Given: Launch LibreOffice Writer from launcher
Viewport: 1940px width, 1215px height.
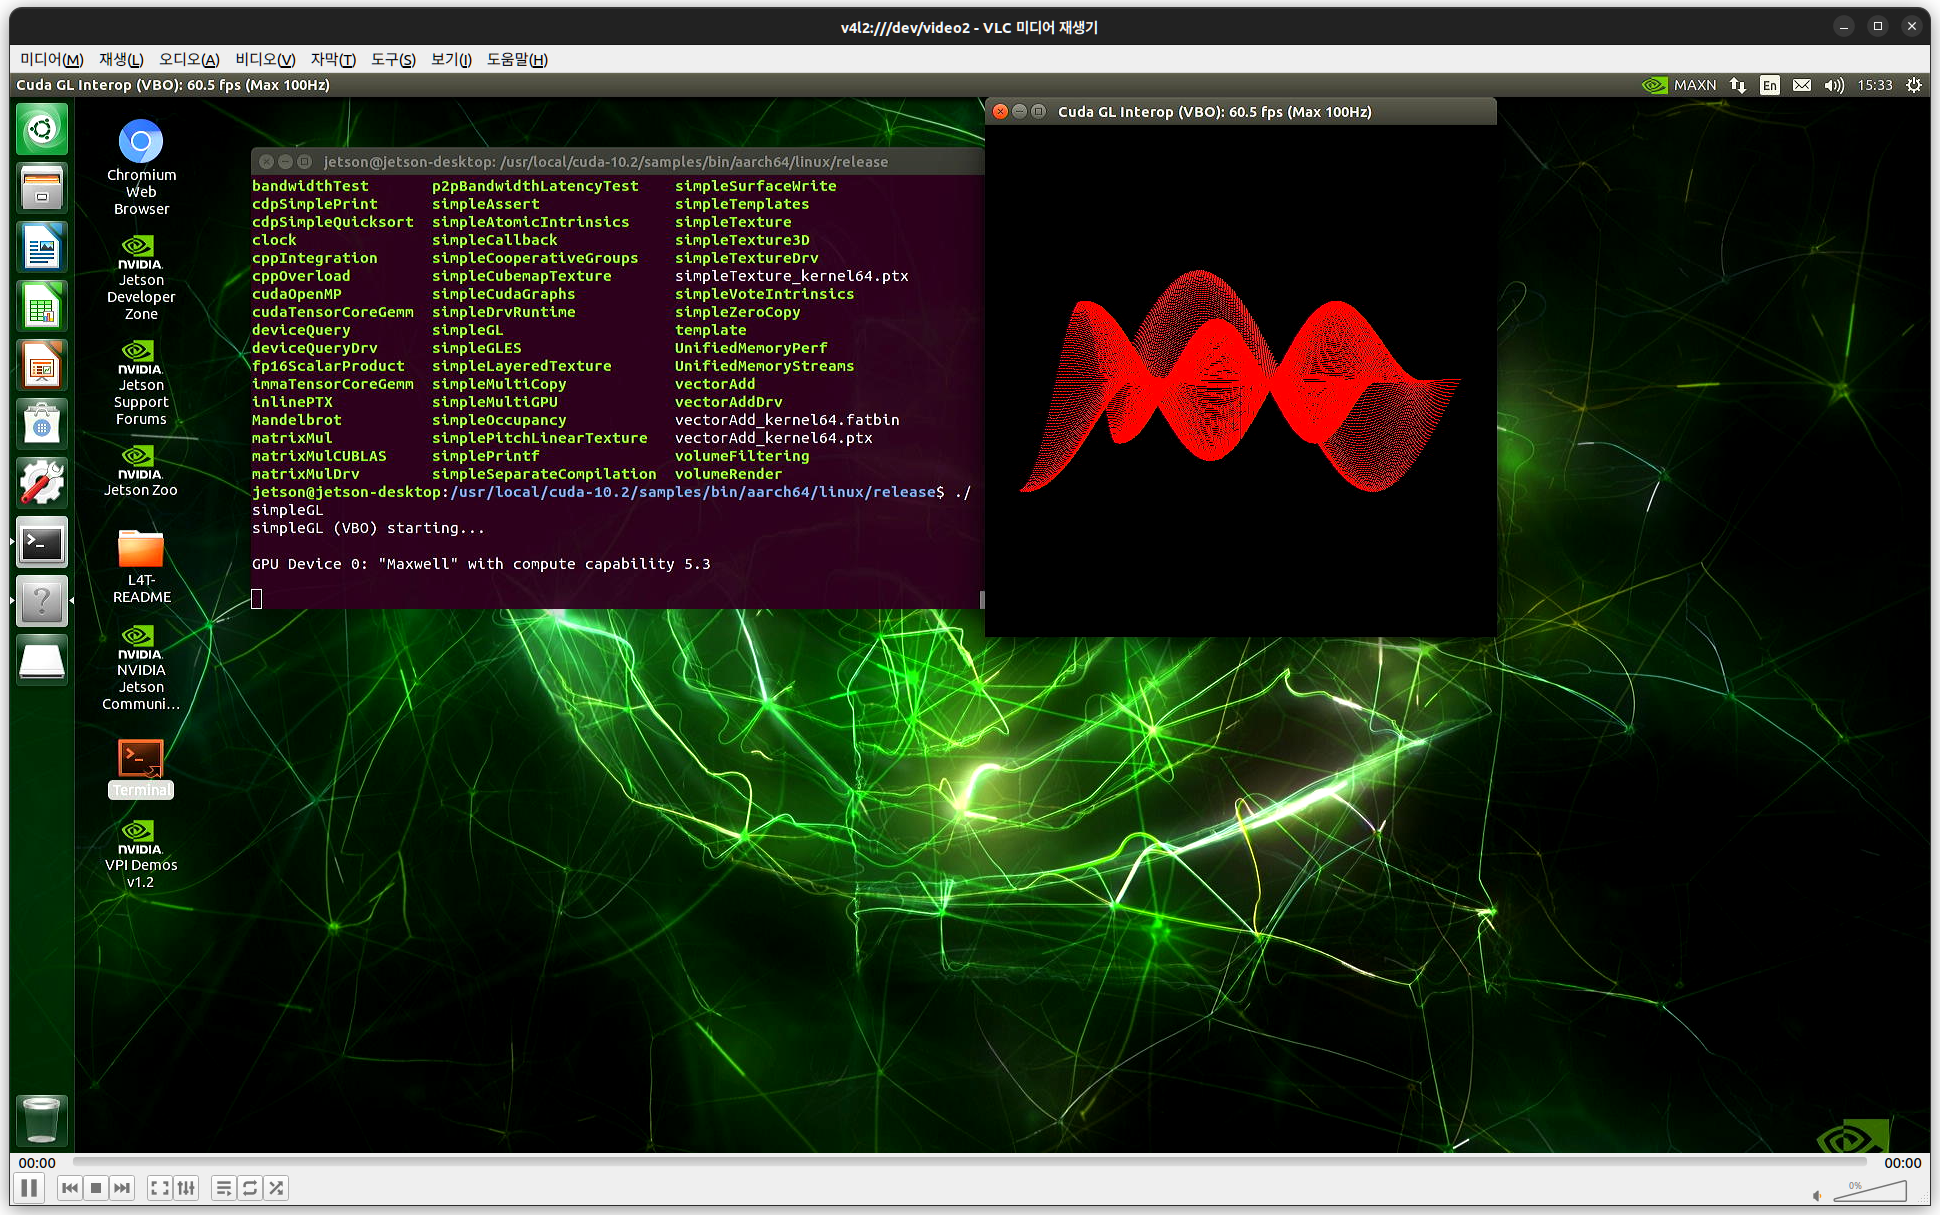Looking at the screenshot, I should (x=42, y=247).
